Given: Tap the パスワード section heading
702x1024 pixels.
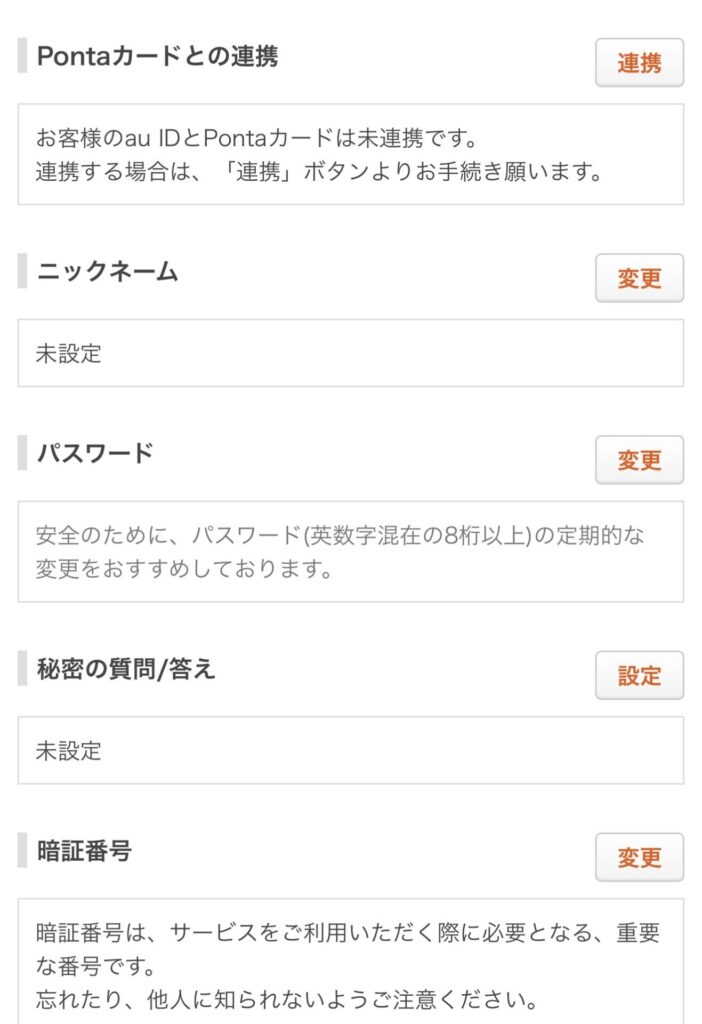Looking at the screenshot, I should tap(95, 453).
